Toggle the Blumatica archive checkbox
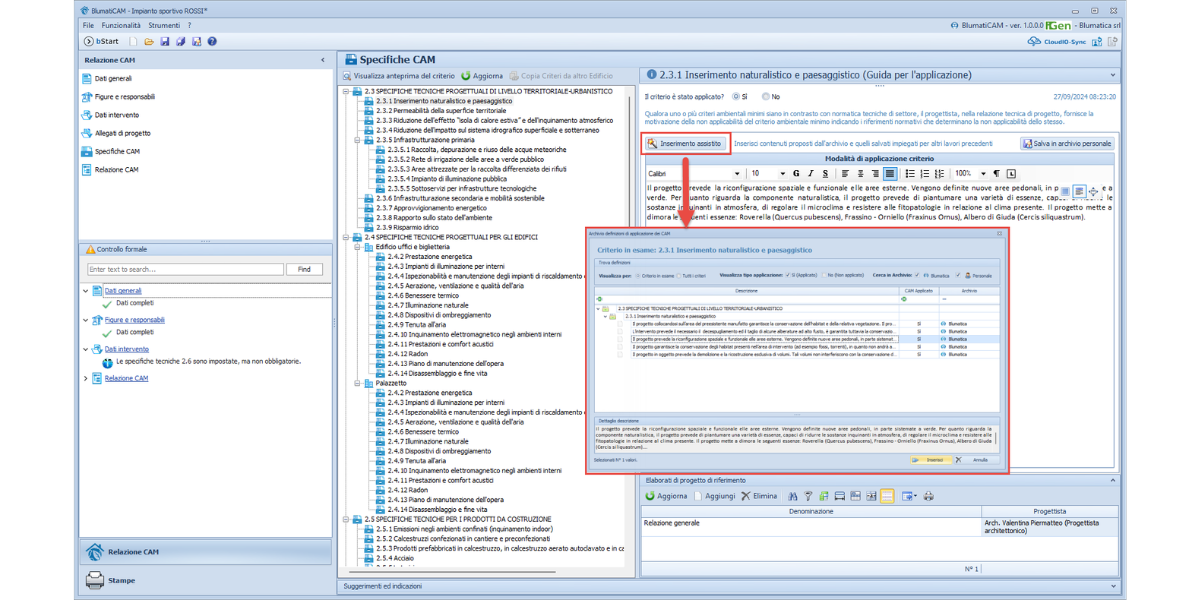The width and height of the screenshot is (1200, 600). point(917,275)
